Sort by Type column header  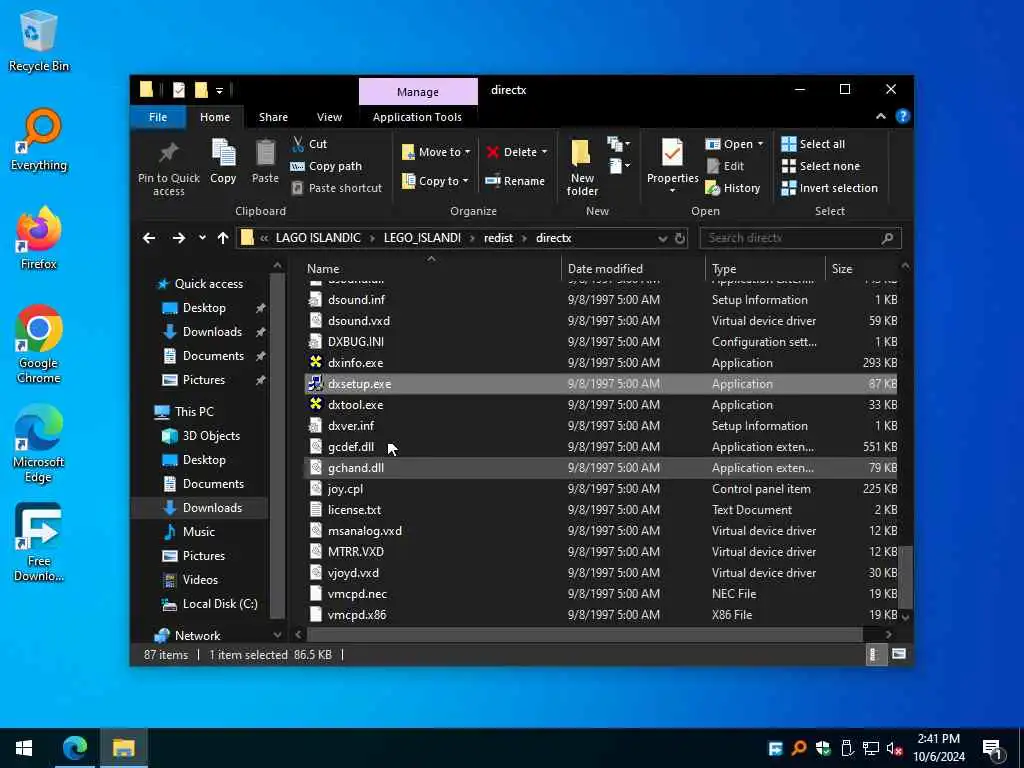pos(724,268)
